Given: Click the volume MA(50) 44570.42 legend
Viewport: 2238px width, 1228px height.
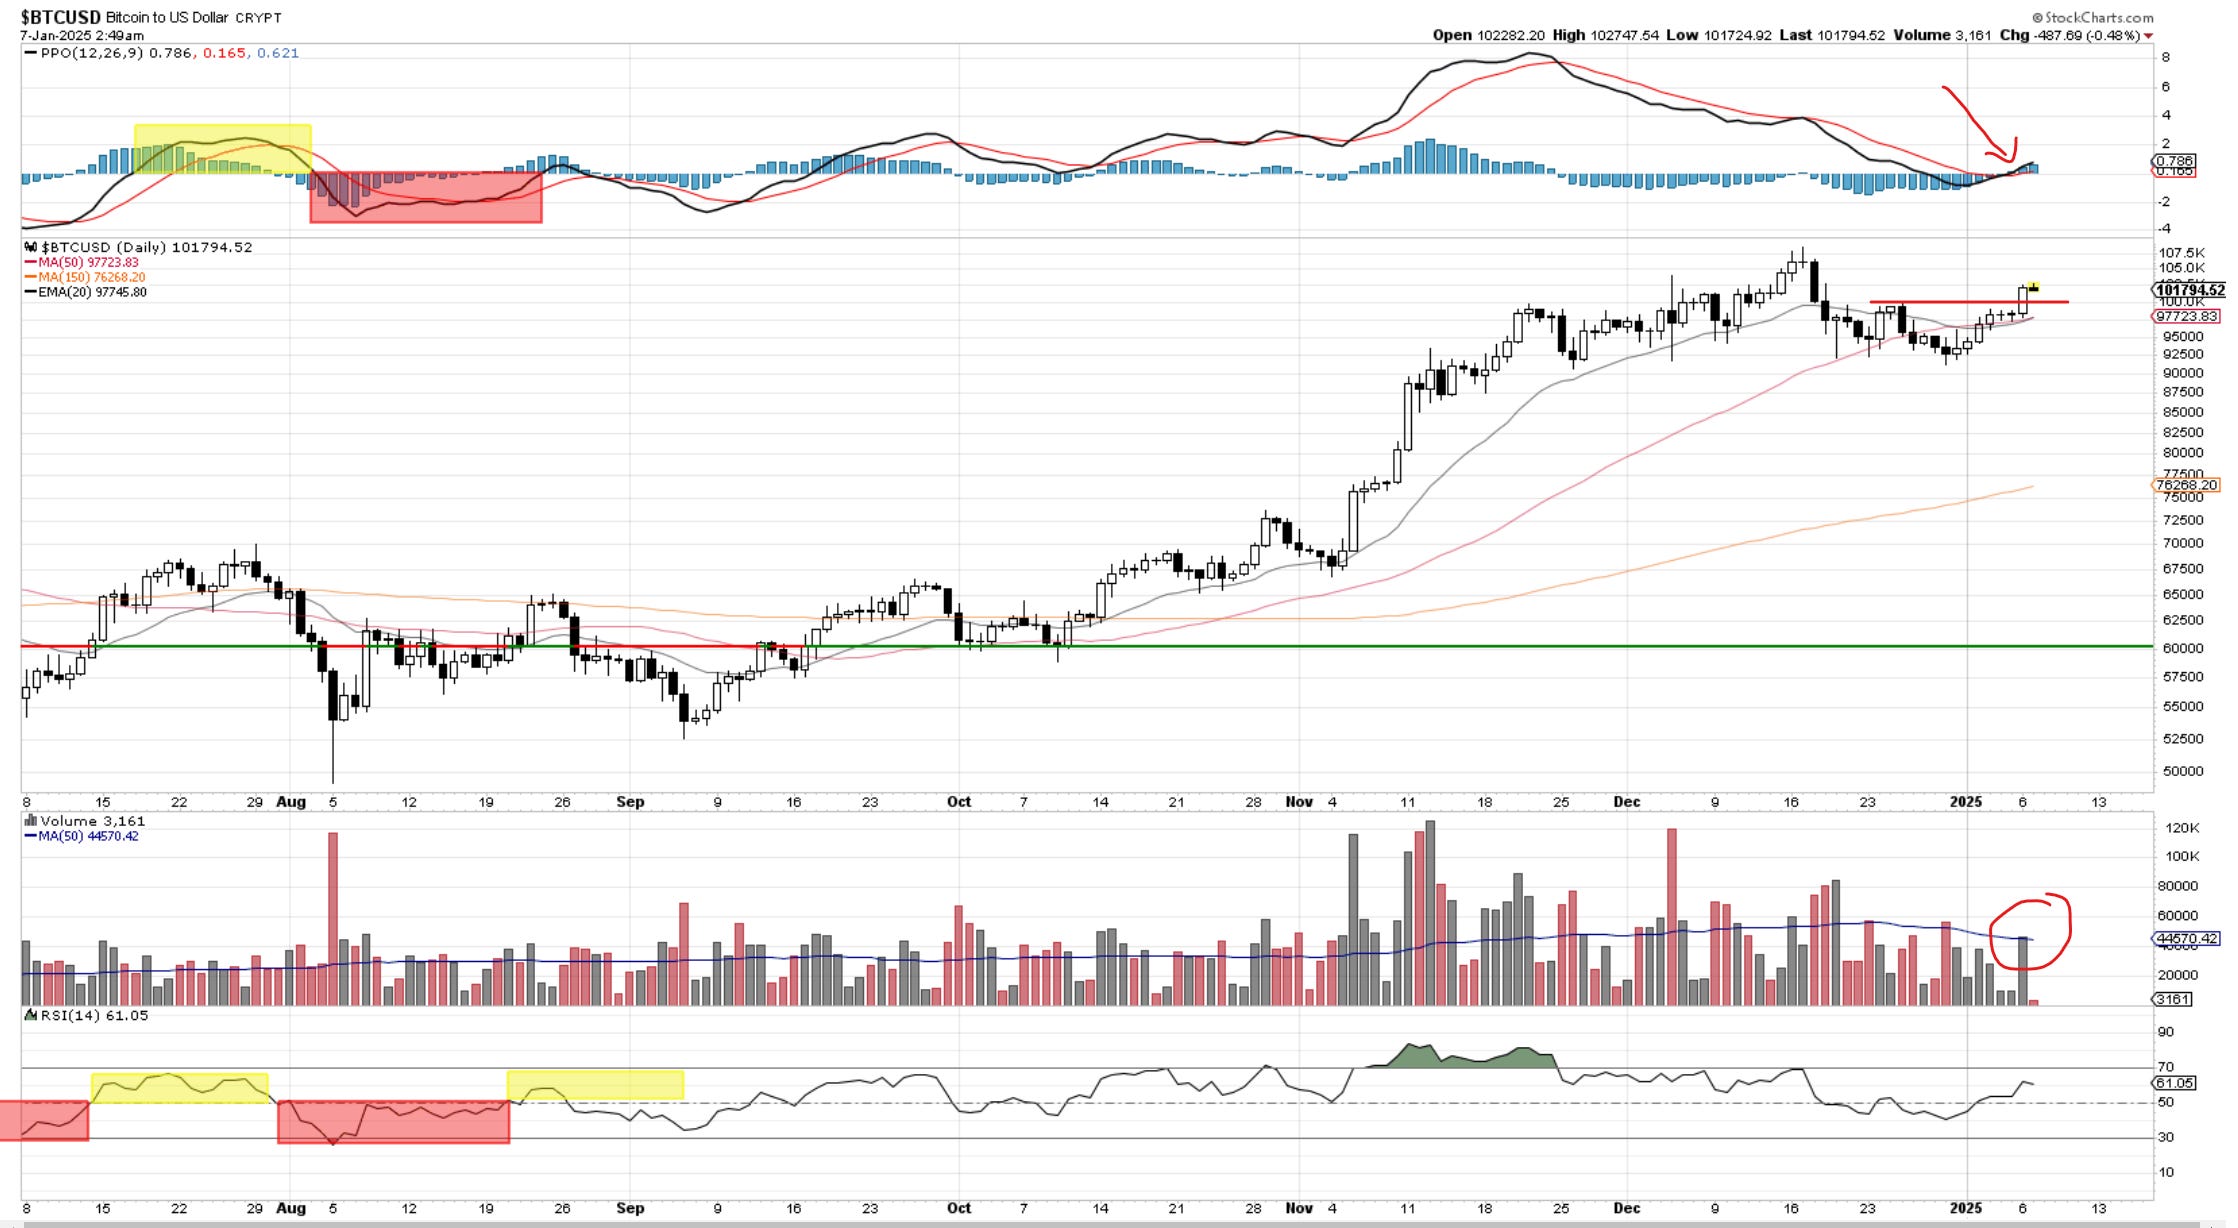Looking at the screenshot, I should pos(88,836).
